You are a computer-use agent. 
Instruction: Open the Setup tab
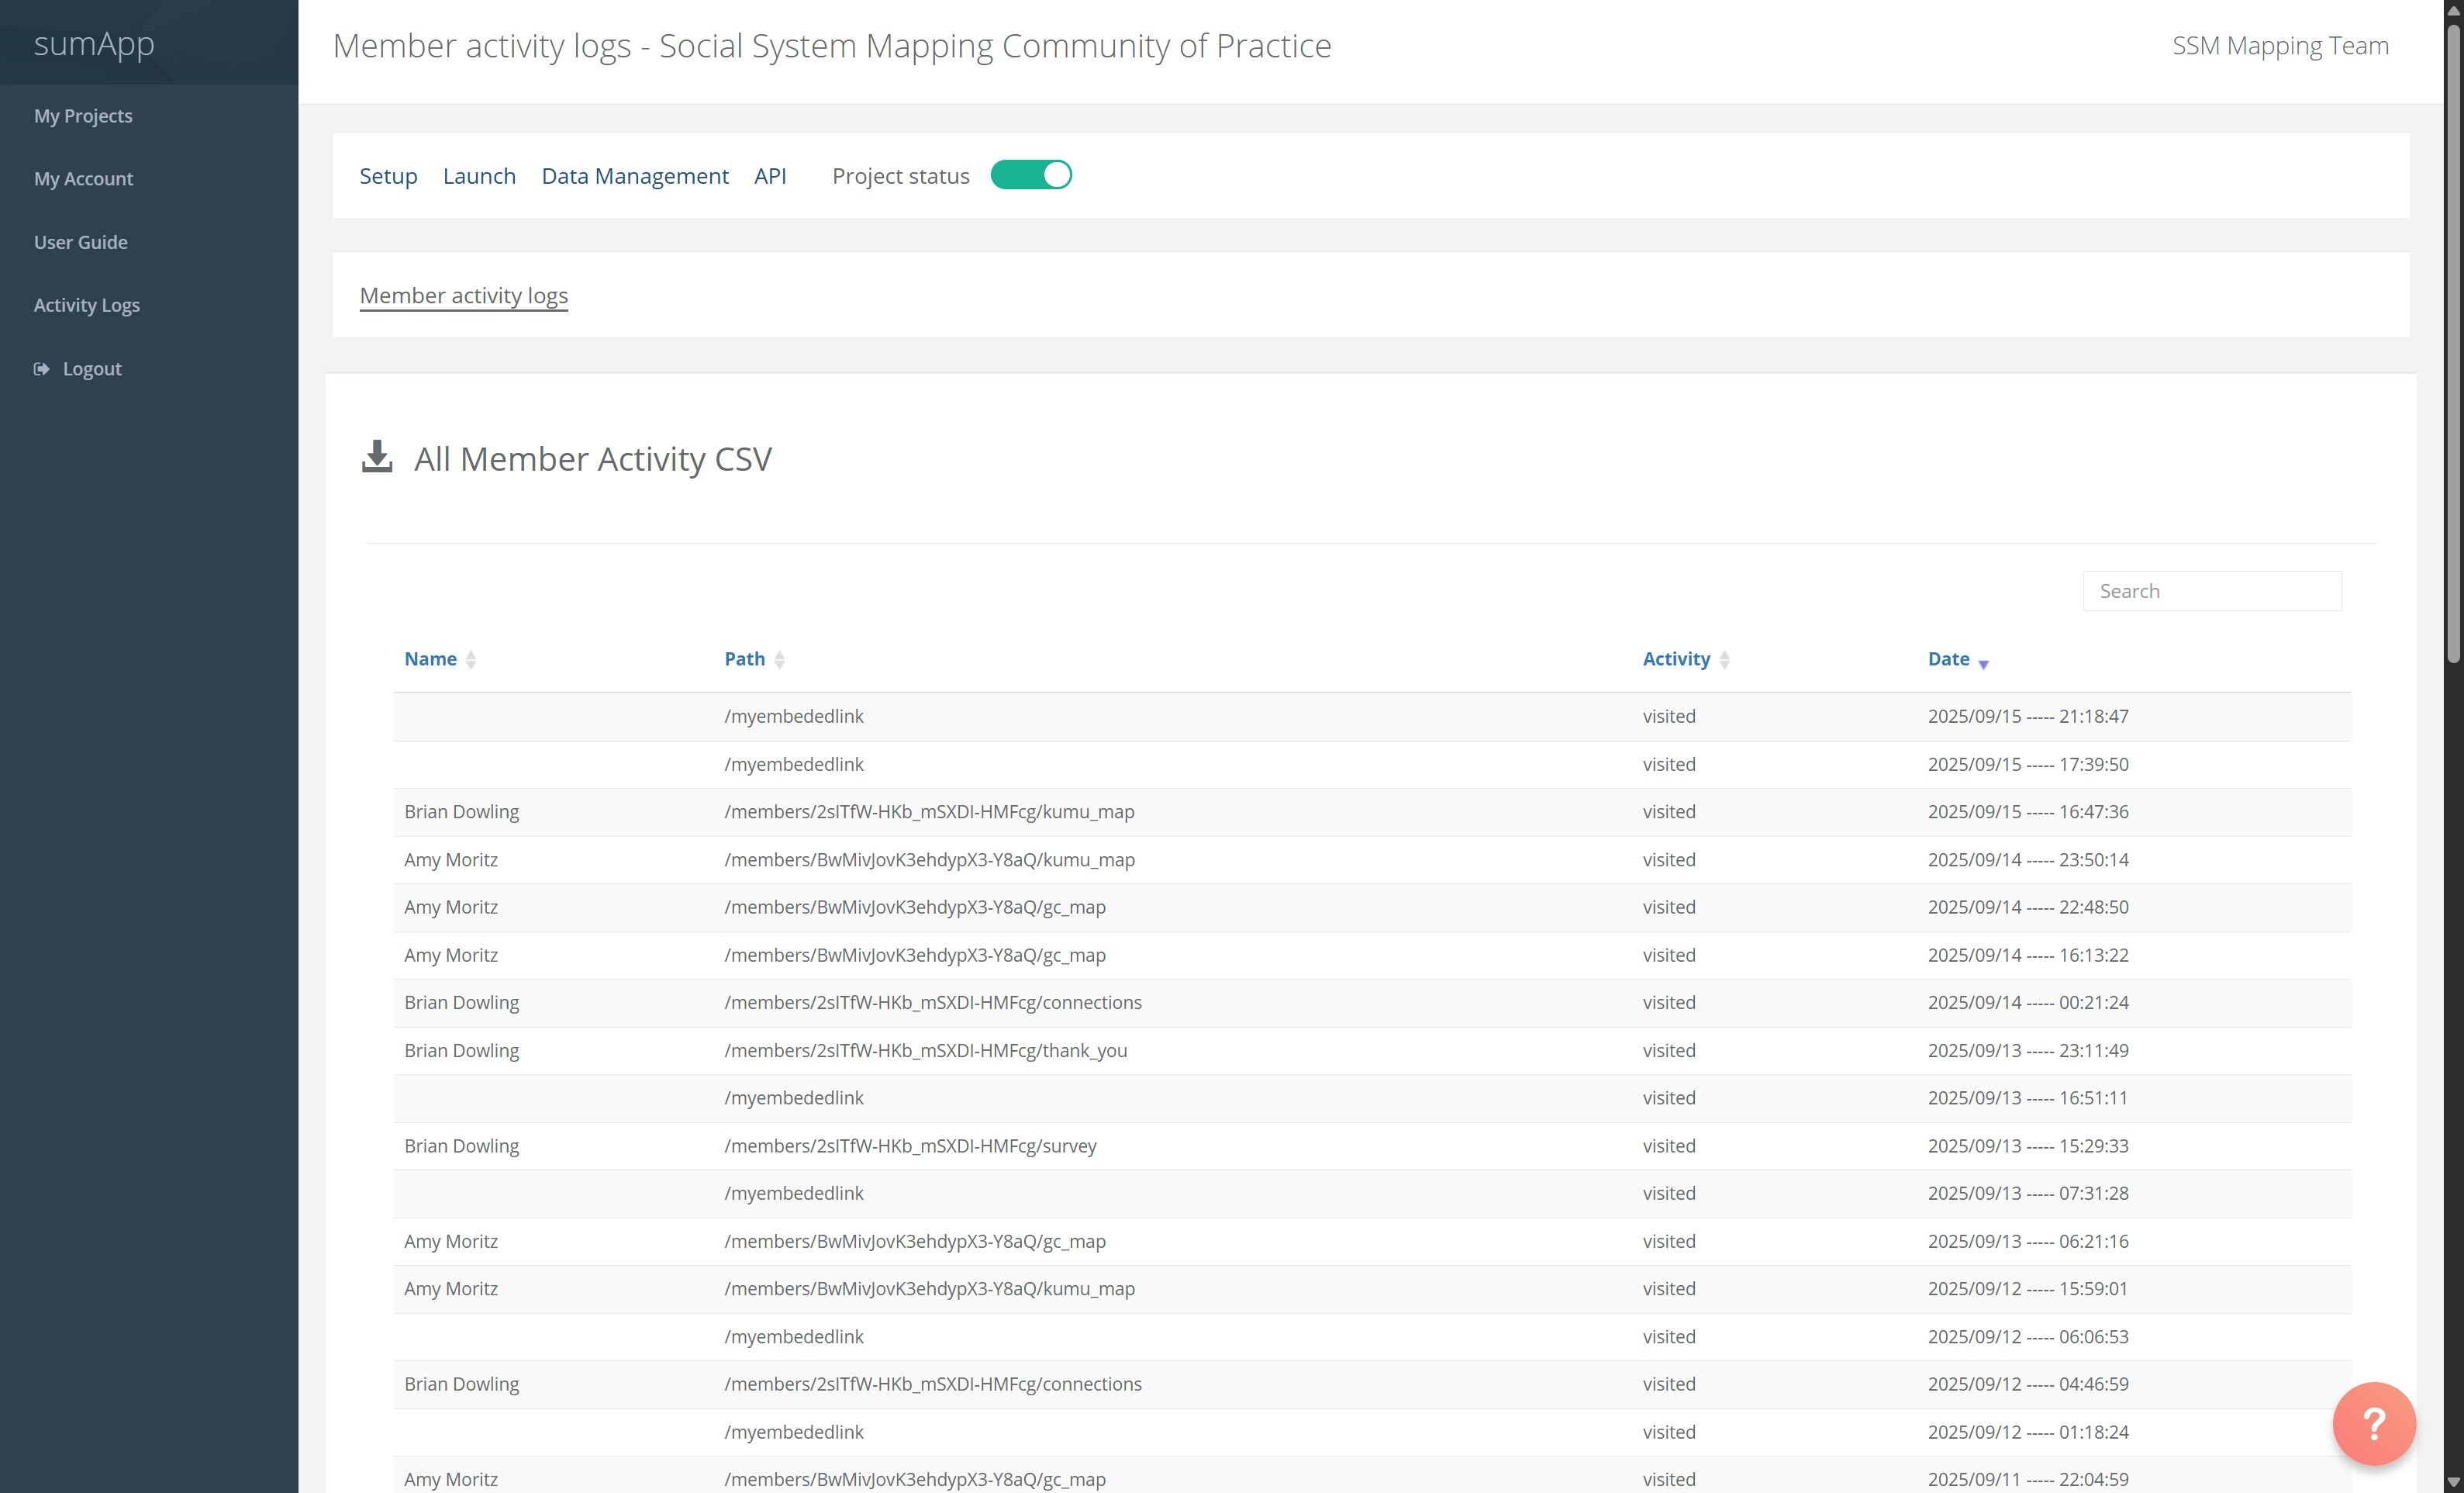(x=388, y=176)
